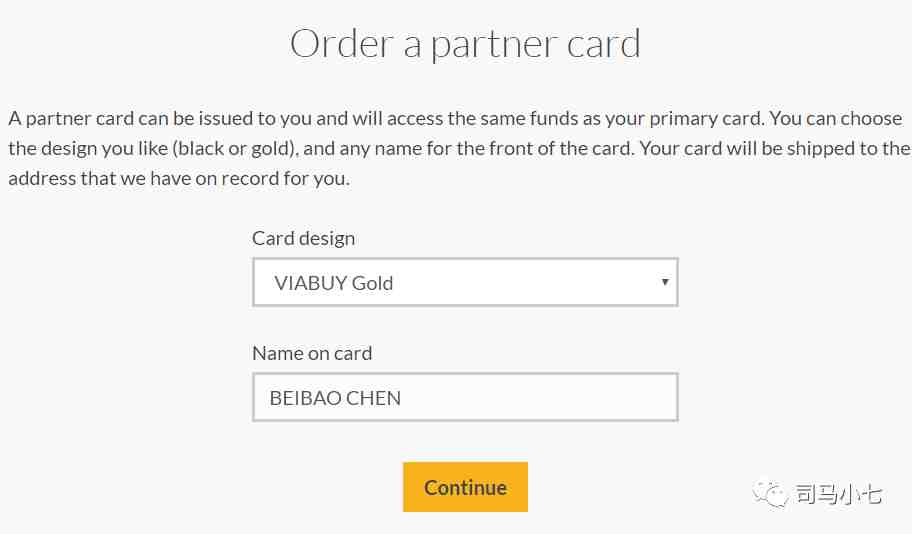The image size is (912, 534).
Task: Open the Card design combo box
Action: point(465,282)
